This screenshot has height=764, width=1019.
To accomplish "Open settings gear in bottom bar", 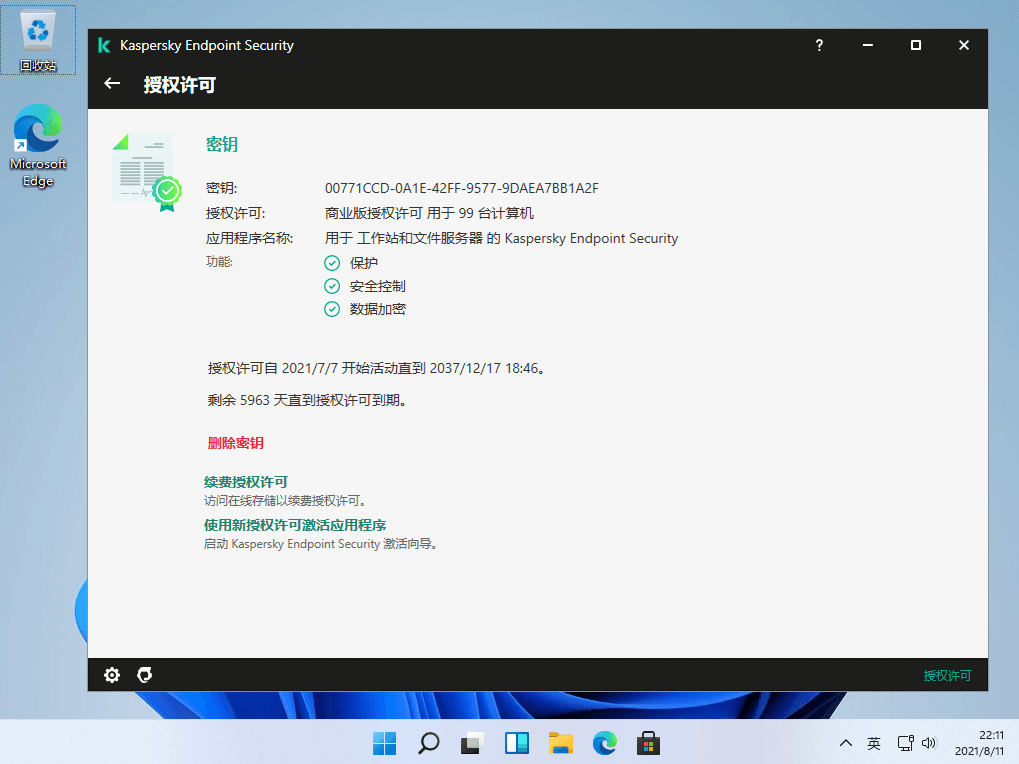I will [112, 675].
